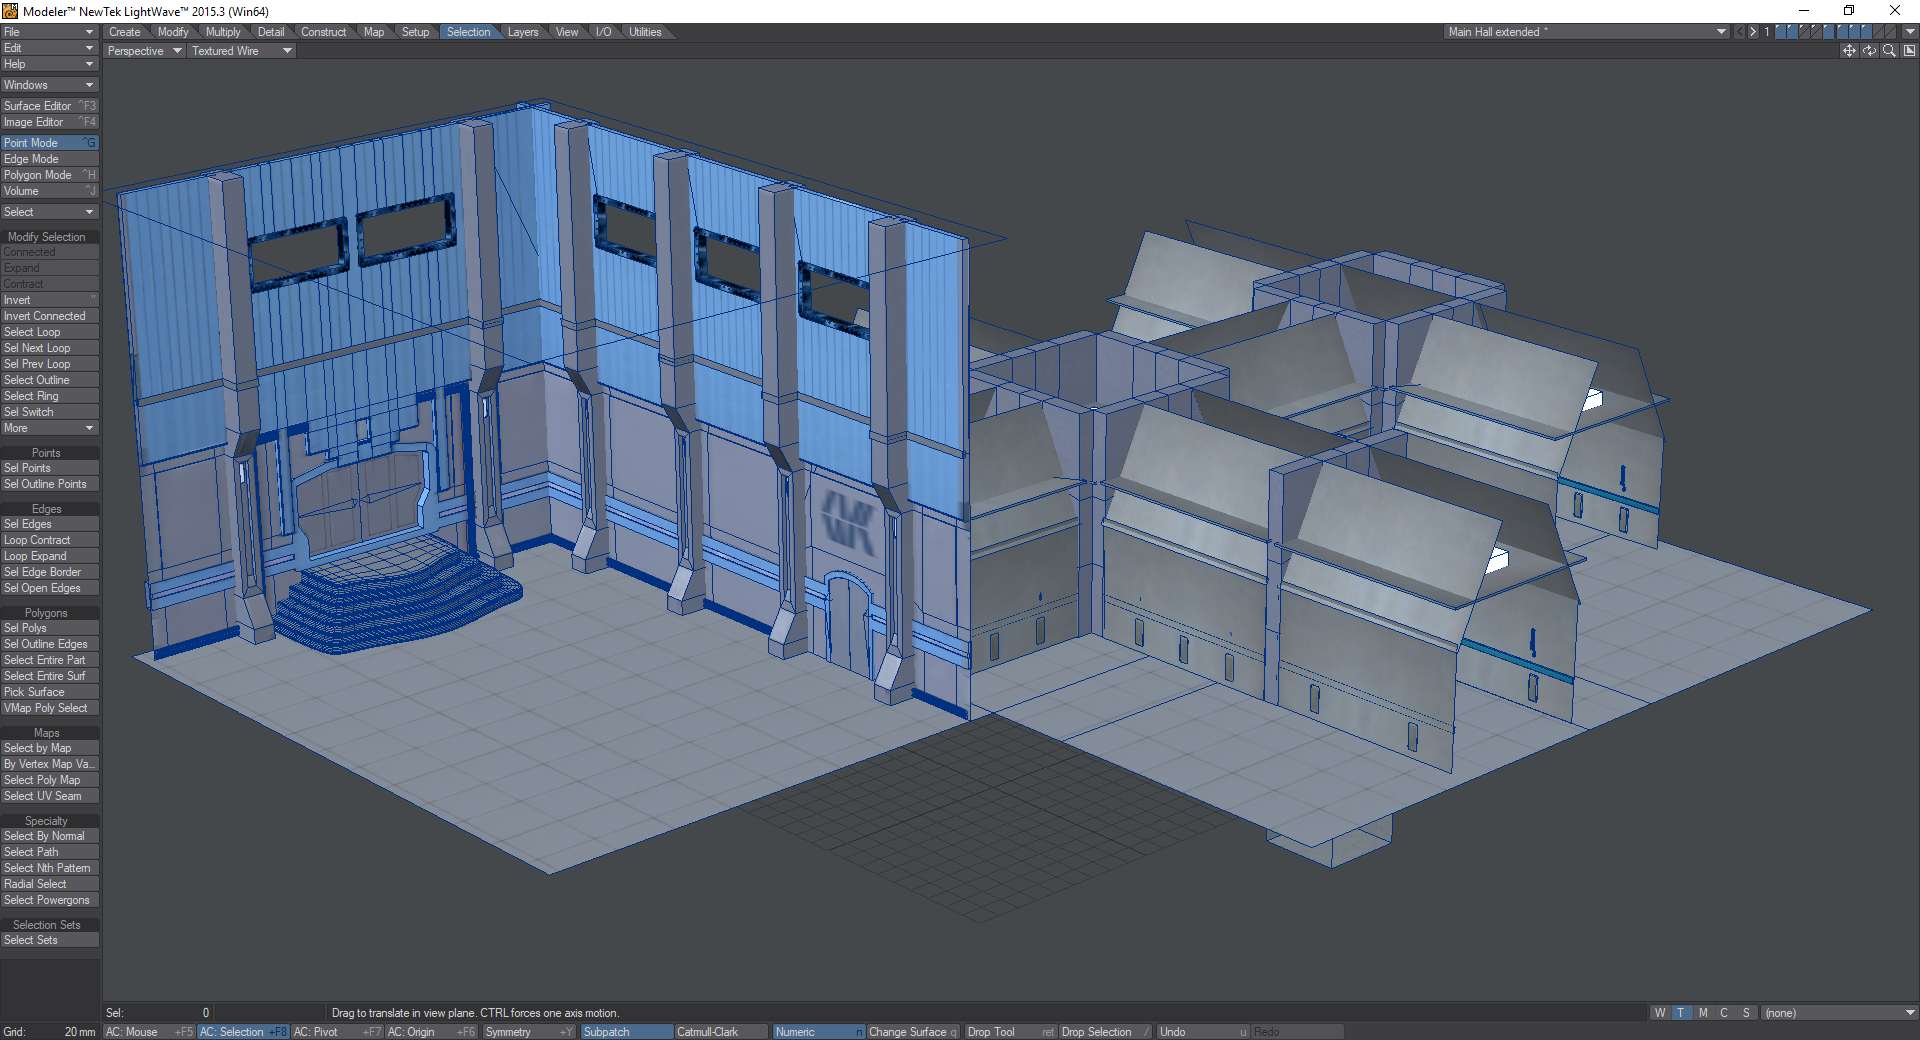Open the File dropdown menu
1920x1040 pixels.
click(x=49, y=32)
